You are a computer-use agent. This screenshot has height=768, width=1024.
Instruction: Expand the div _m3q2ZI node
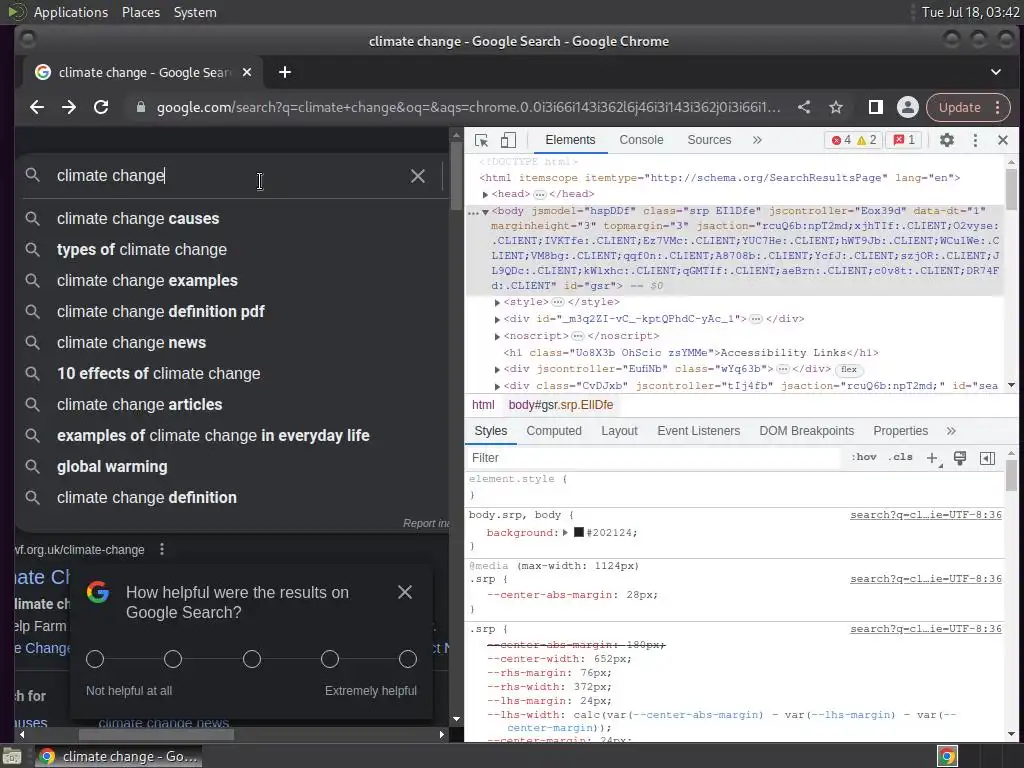[x=497, y=319]
